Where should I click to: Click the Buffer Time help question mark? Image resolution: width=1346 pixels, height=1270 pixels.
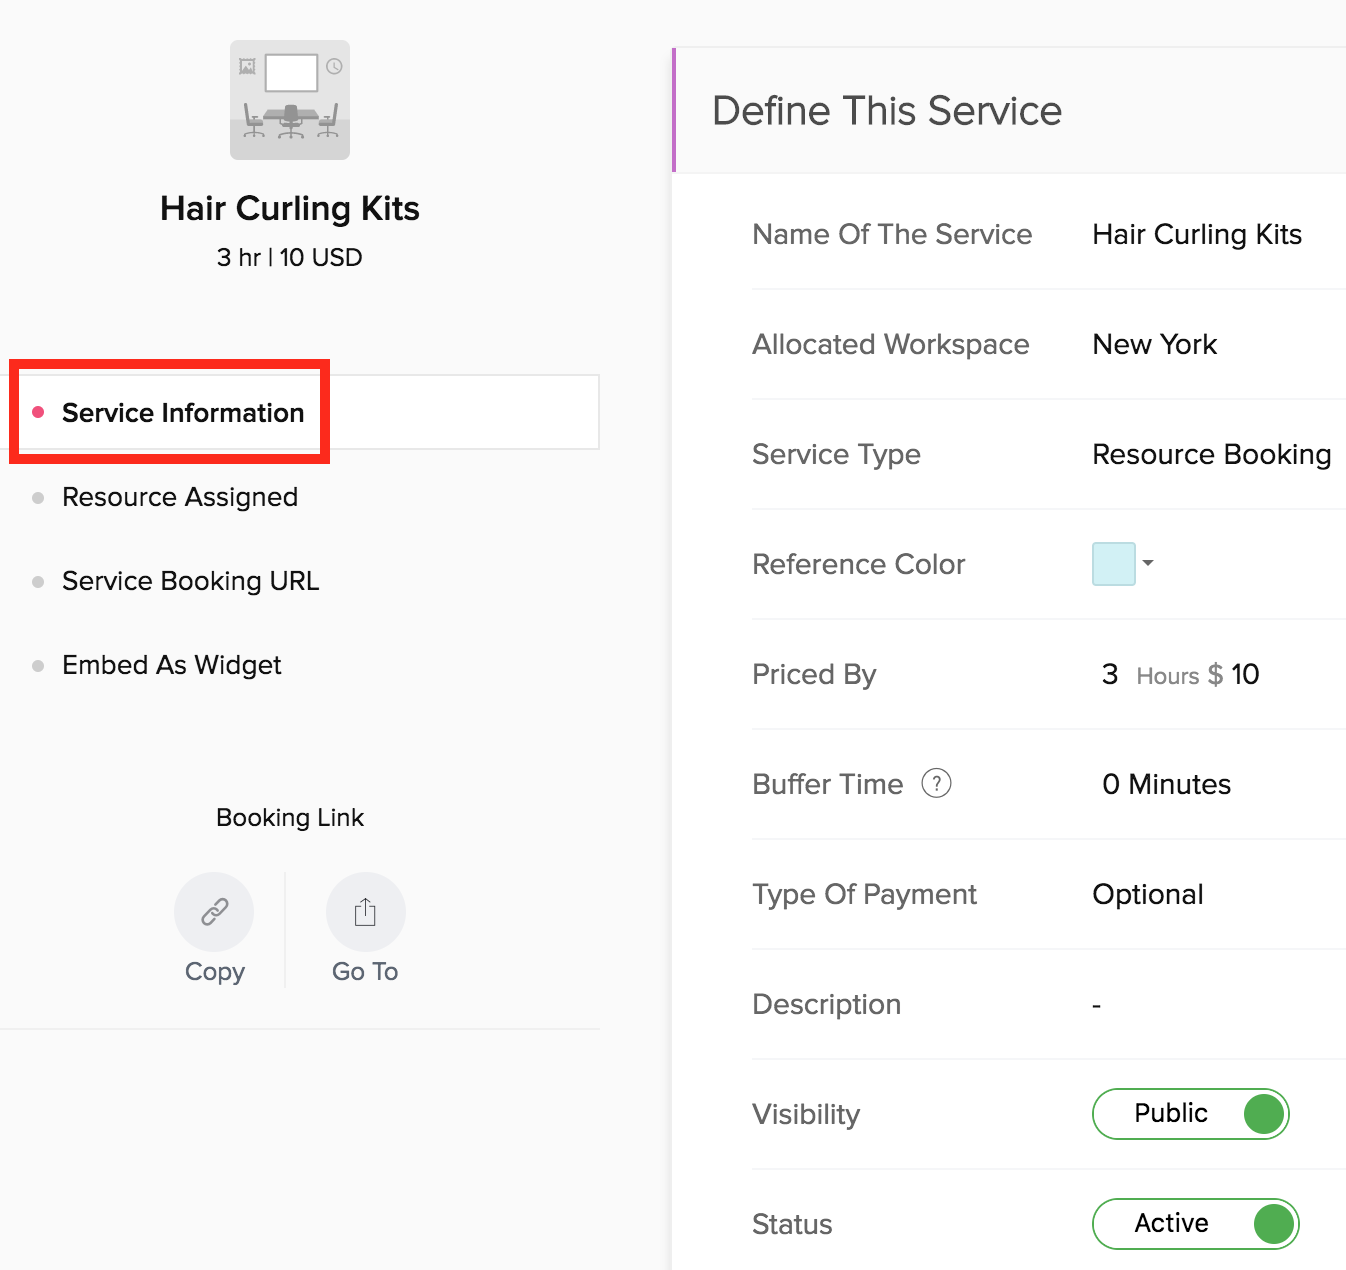click(x=936, y=783)
